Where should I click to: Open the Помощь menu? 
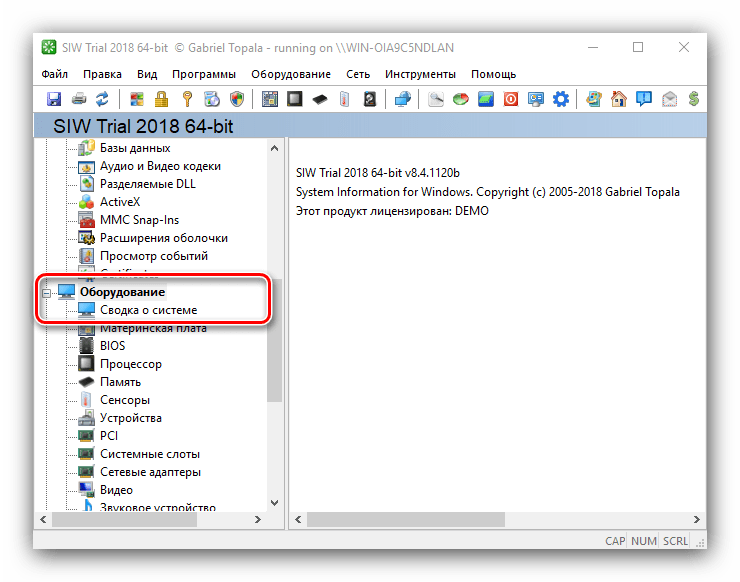(494, 74)
